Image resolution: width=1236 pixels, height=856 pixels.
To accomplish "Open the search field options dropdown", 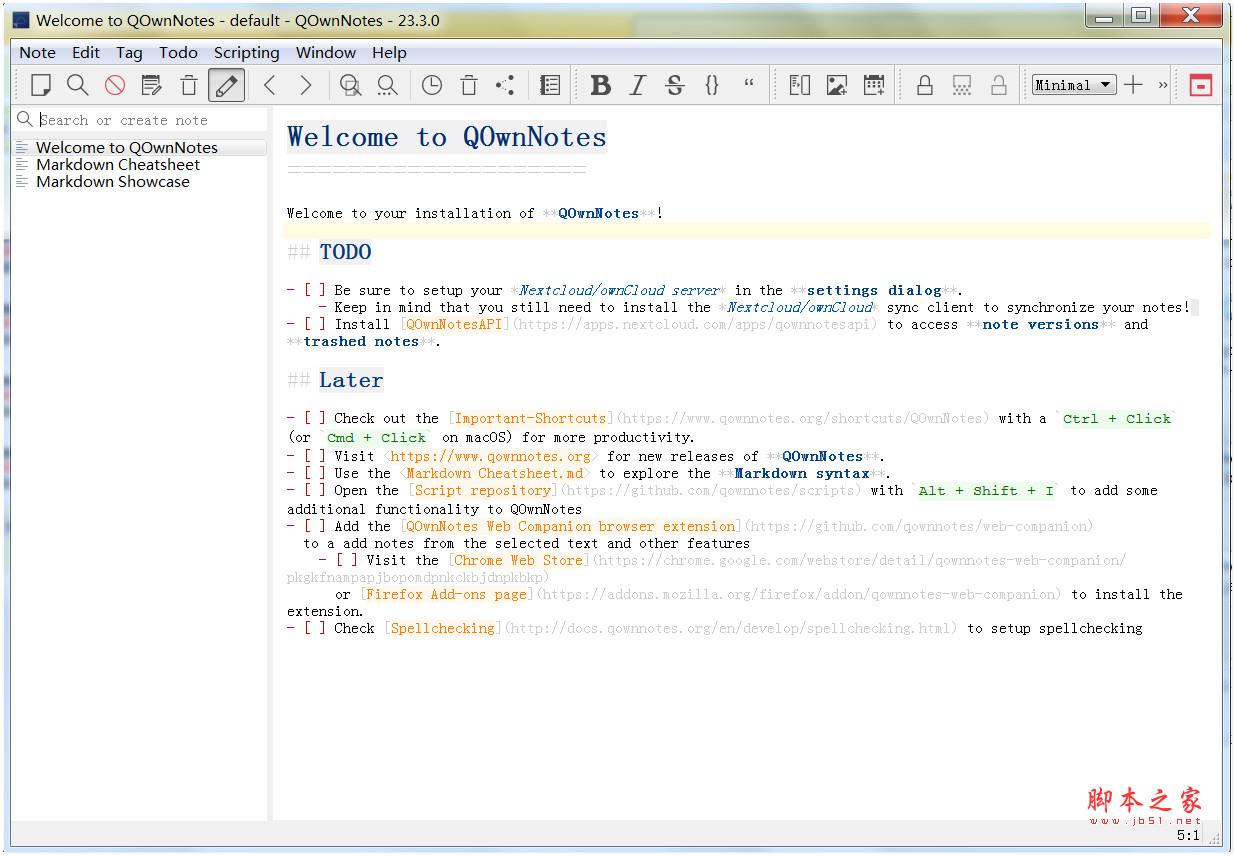I will tap(24, 120).
